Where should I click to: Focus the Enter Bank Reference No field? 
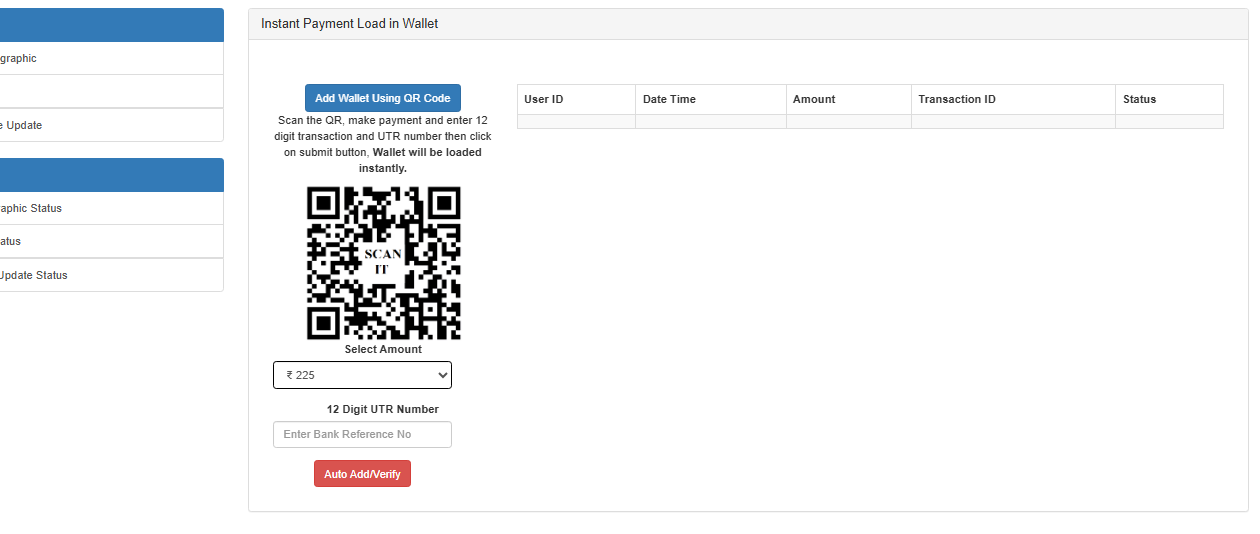362,434
